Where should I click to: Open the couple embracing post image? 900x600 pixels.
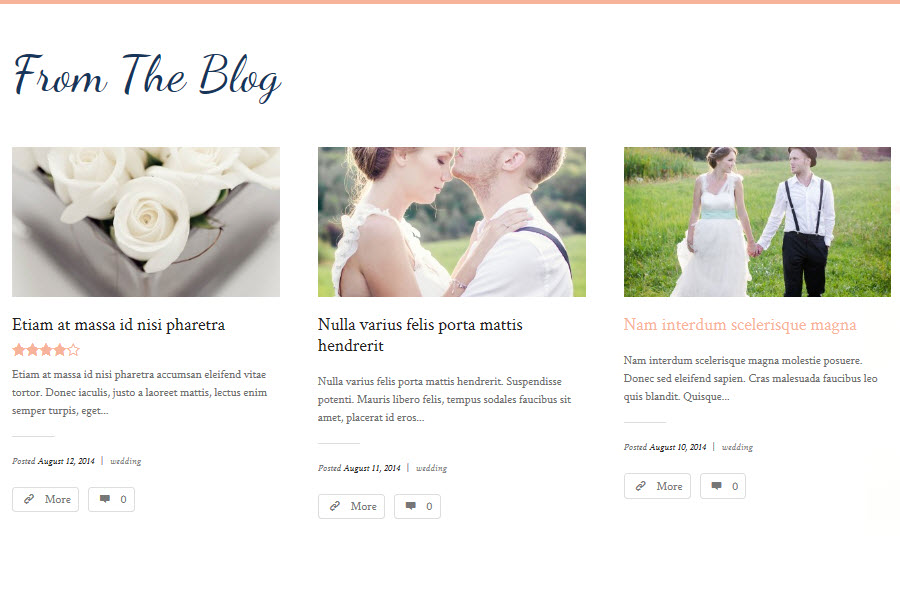click(x=452, y=222)
